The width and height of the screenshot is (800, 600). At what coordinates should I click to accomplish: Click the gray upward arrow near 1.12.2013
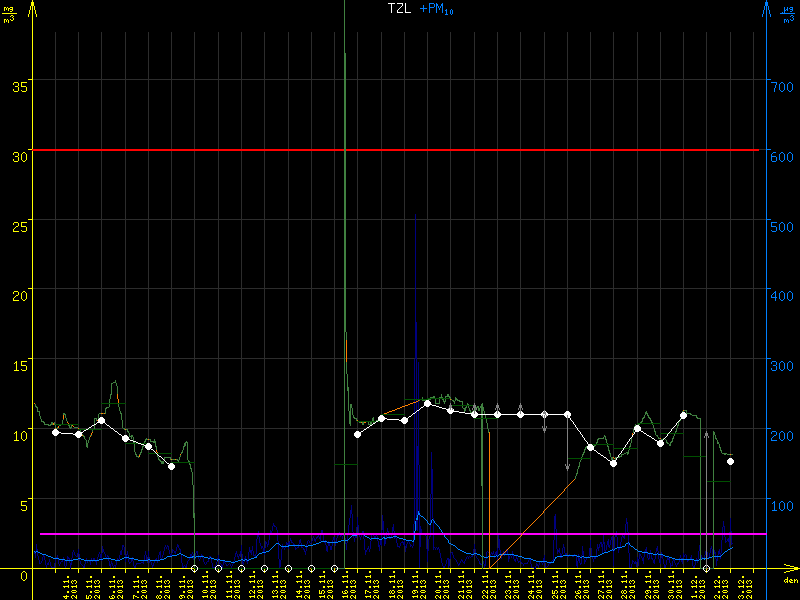click(707, 437)
